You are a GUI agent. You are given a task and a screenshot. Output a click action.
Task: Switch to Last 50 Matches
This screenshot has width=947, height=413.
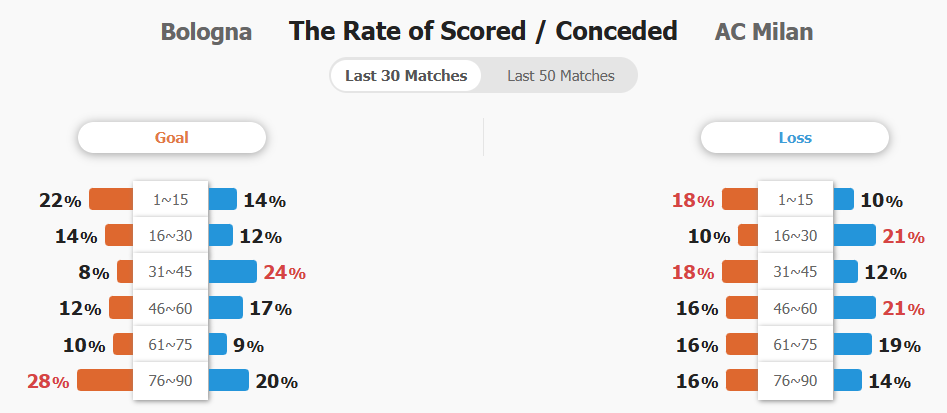coord(560,75)
